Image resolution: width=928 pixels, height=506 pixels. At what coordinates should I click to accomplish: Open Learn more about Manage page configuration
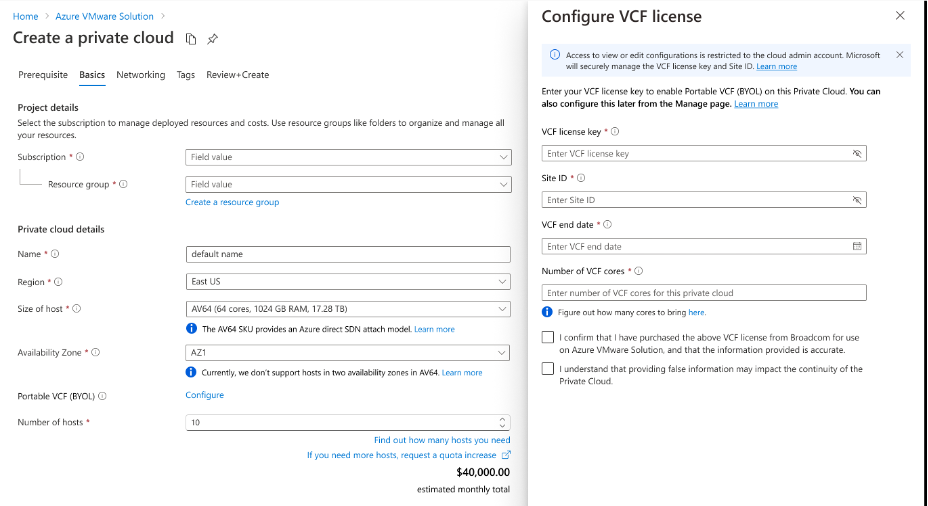pos(756,104)
